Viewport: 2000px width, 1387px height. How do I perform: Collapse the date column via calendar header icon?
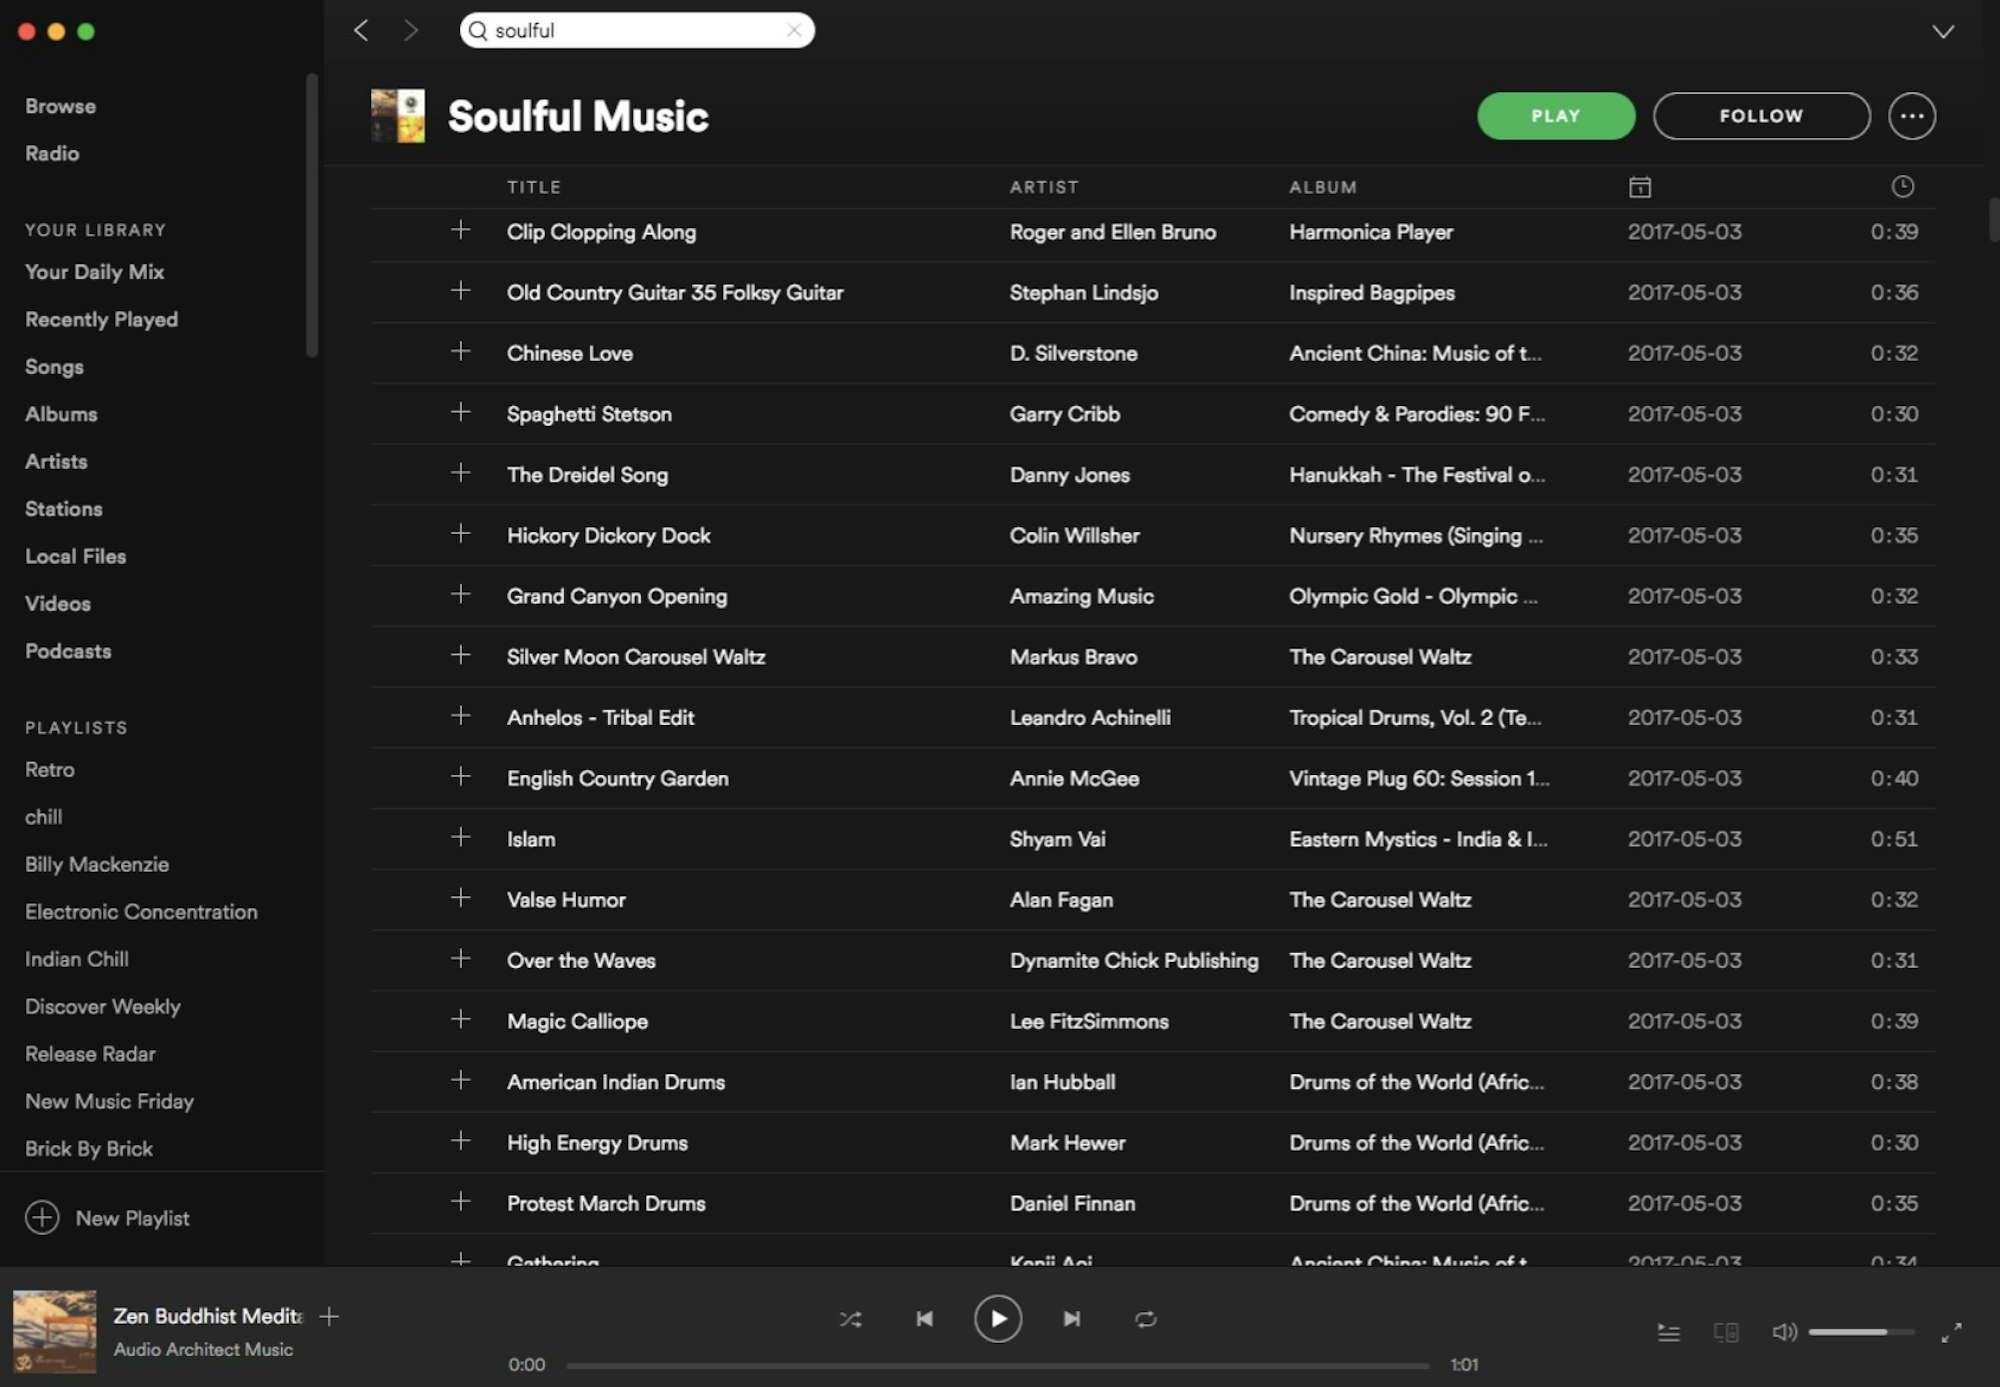(x=1639, y=187)
